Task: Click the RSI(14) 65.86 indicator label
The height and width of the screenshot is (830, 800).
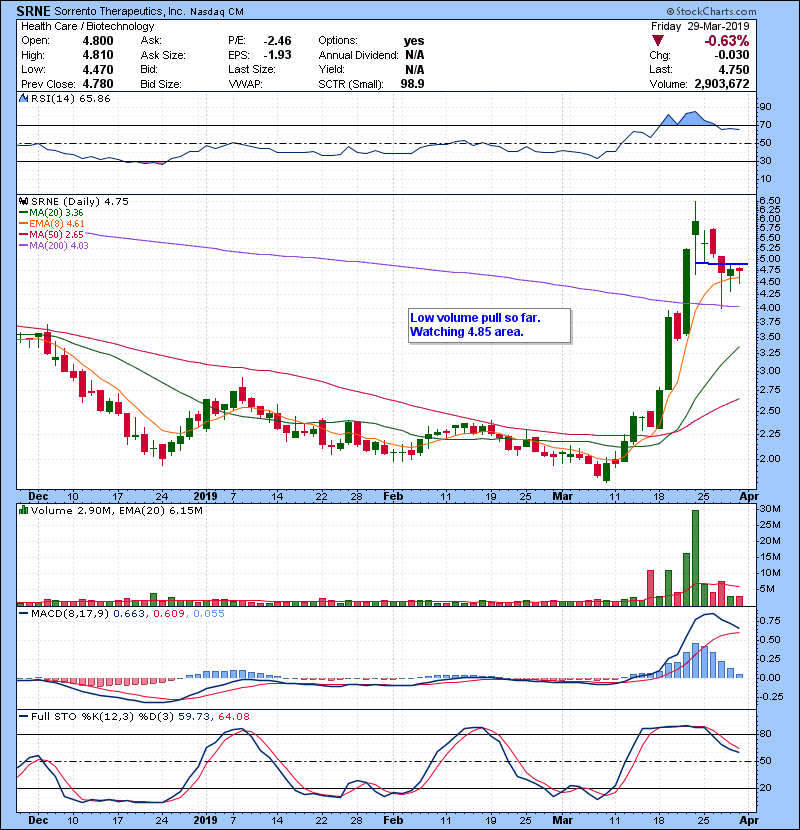Action: 70,98
